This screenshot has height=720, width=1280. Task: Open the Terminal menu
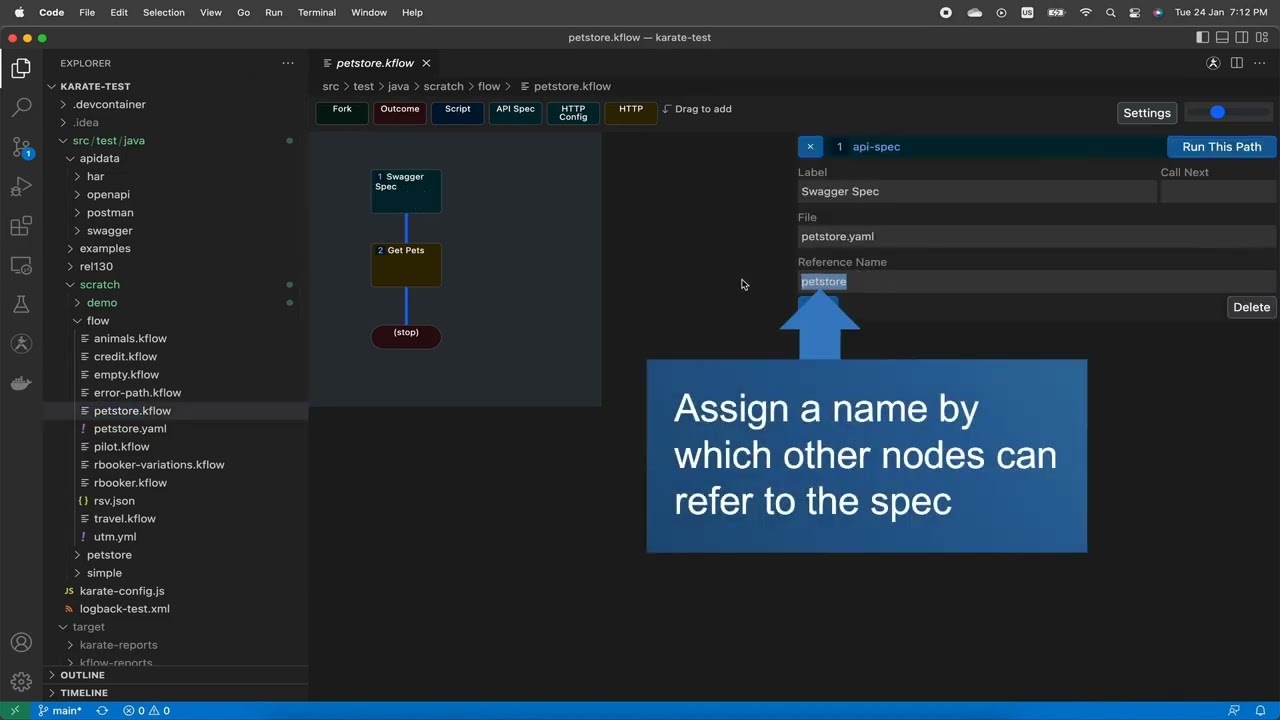(x=317, y=12)
